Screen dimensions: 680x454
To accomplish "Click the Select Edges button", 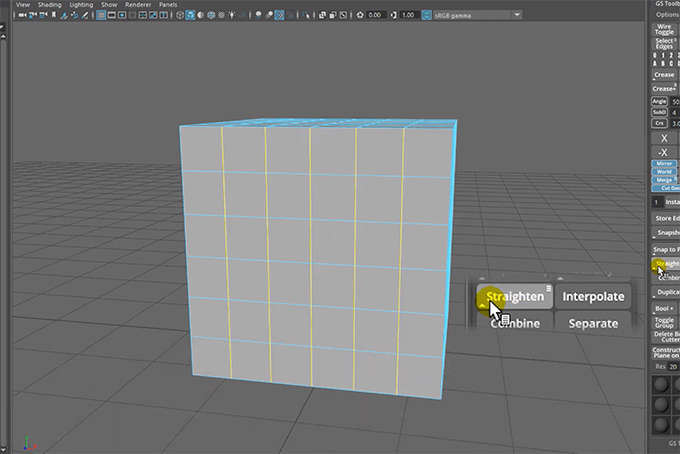I will coord(664,44).
